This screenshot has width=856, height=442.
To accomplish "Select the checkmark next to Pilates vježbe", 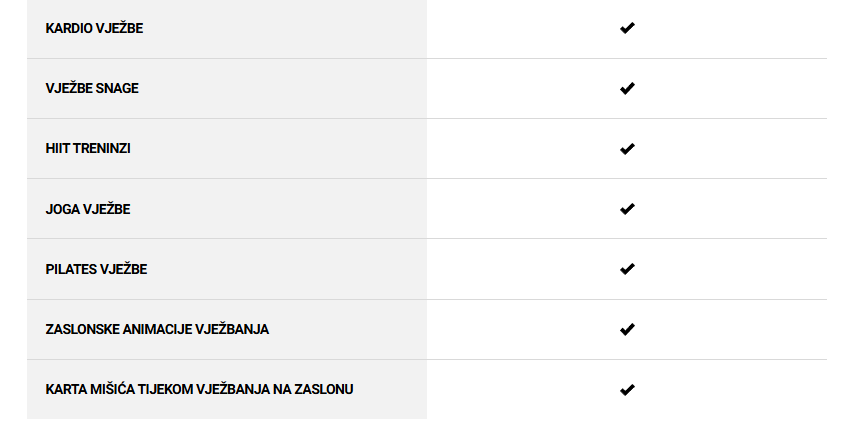I will point(627,269).
